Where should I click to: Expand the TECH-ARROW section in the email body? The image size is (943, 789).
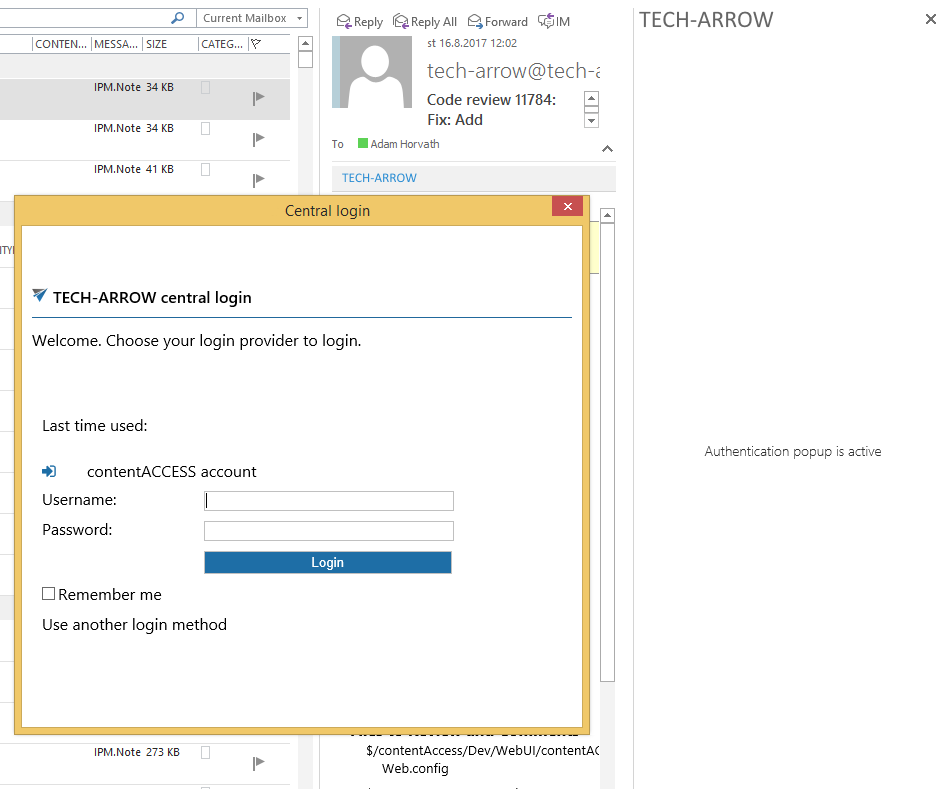[378, 178]
